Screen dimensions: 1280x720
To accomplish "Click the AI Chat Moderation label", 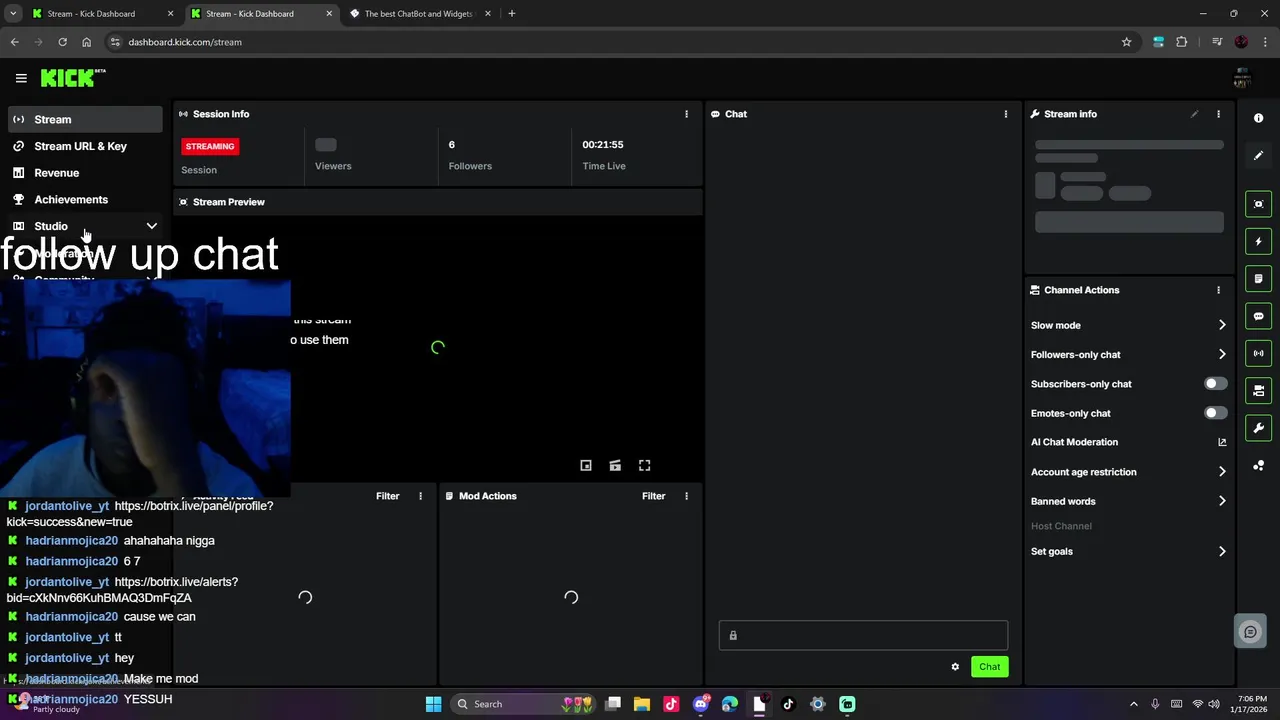I will (1074, 442).
